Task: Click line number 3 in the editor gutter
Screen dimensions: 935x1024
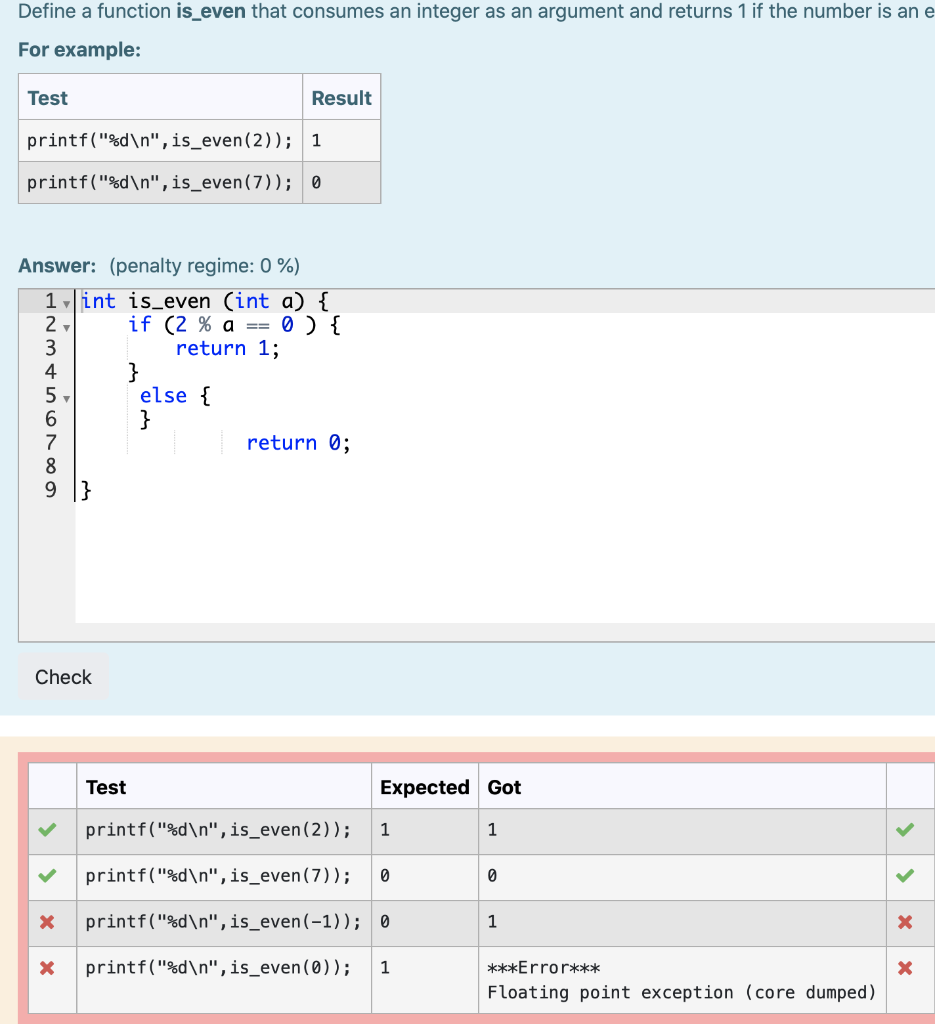Action: (x=50, y=348)
